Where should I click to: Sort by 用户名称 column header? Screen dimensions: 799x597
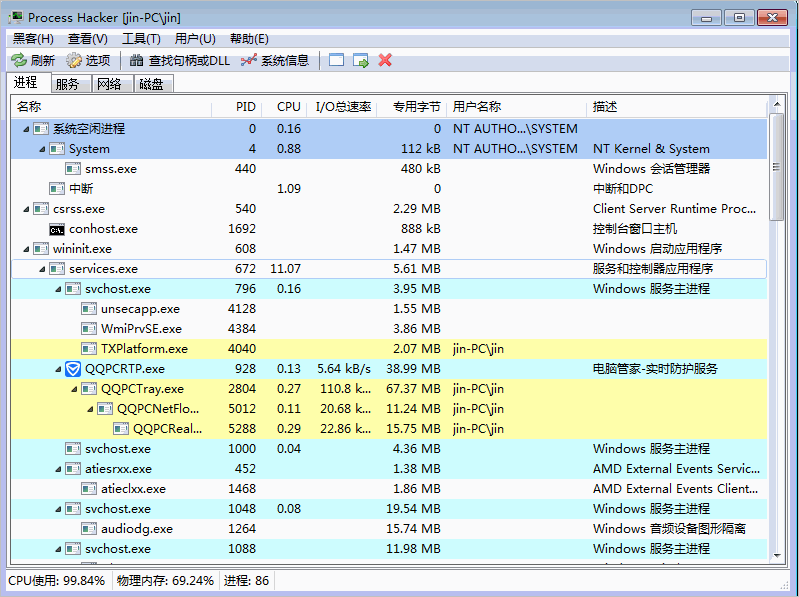[517, 107]
